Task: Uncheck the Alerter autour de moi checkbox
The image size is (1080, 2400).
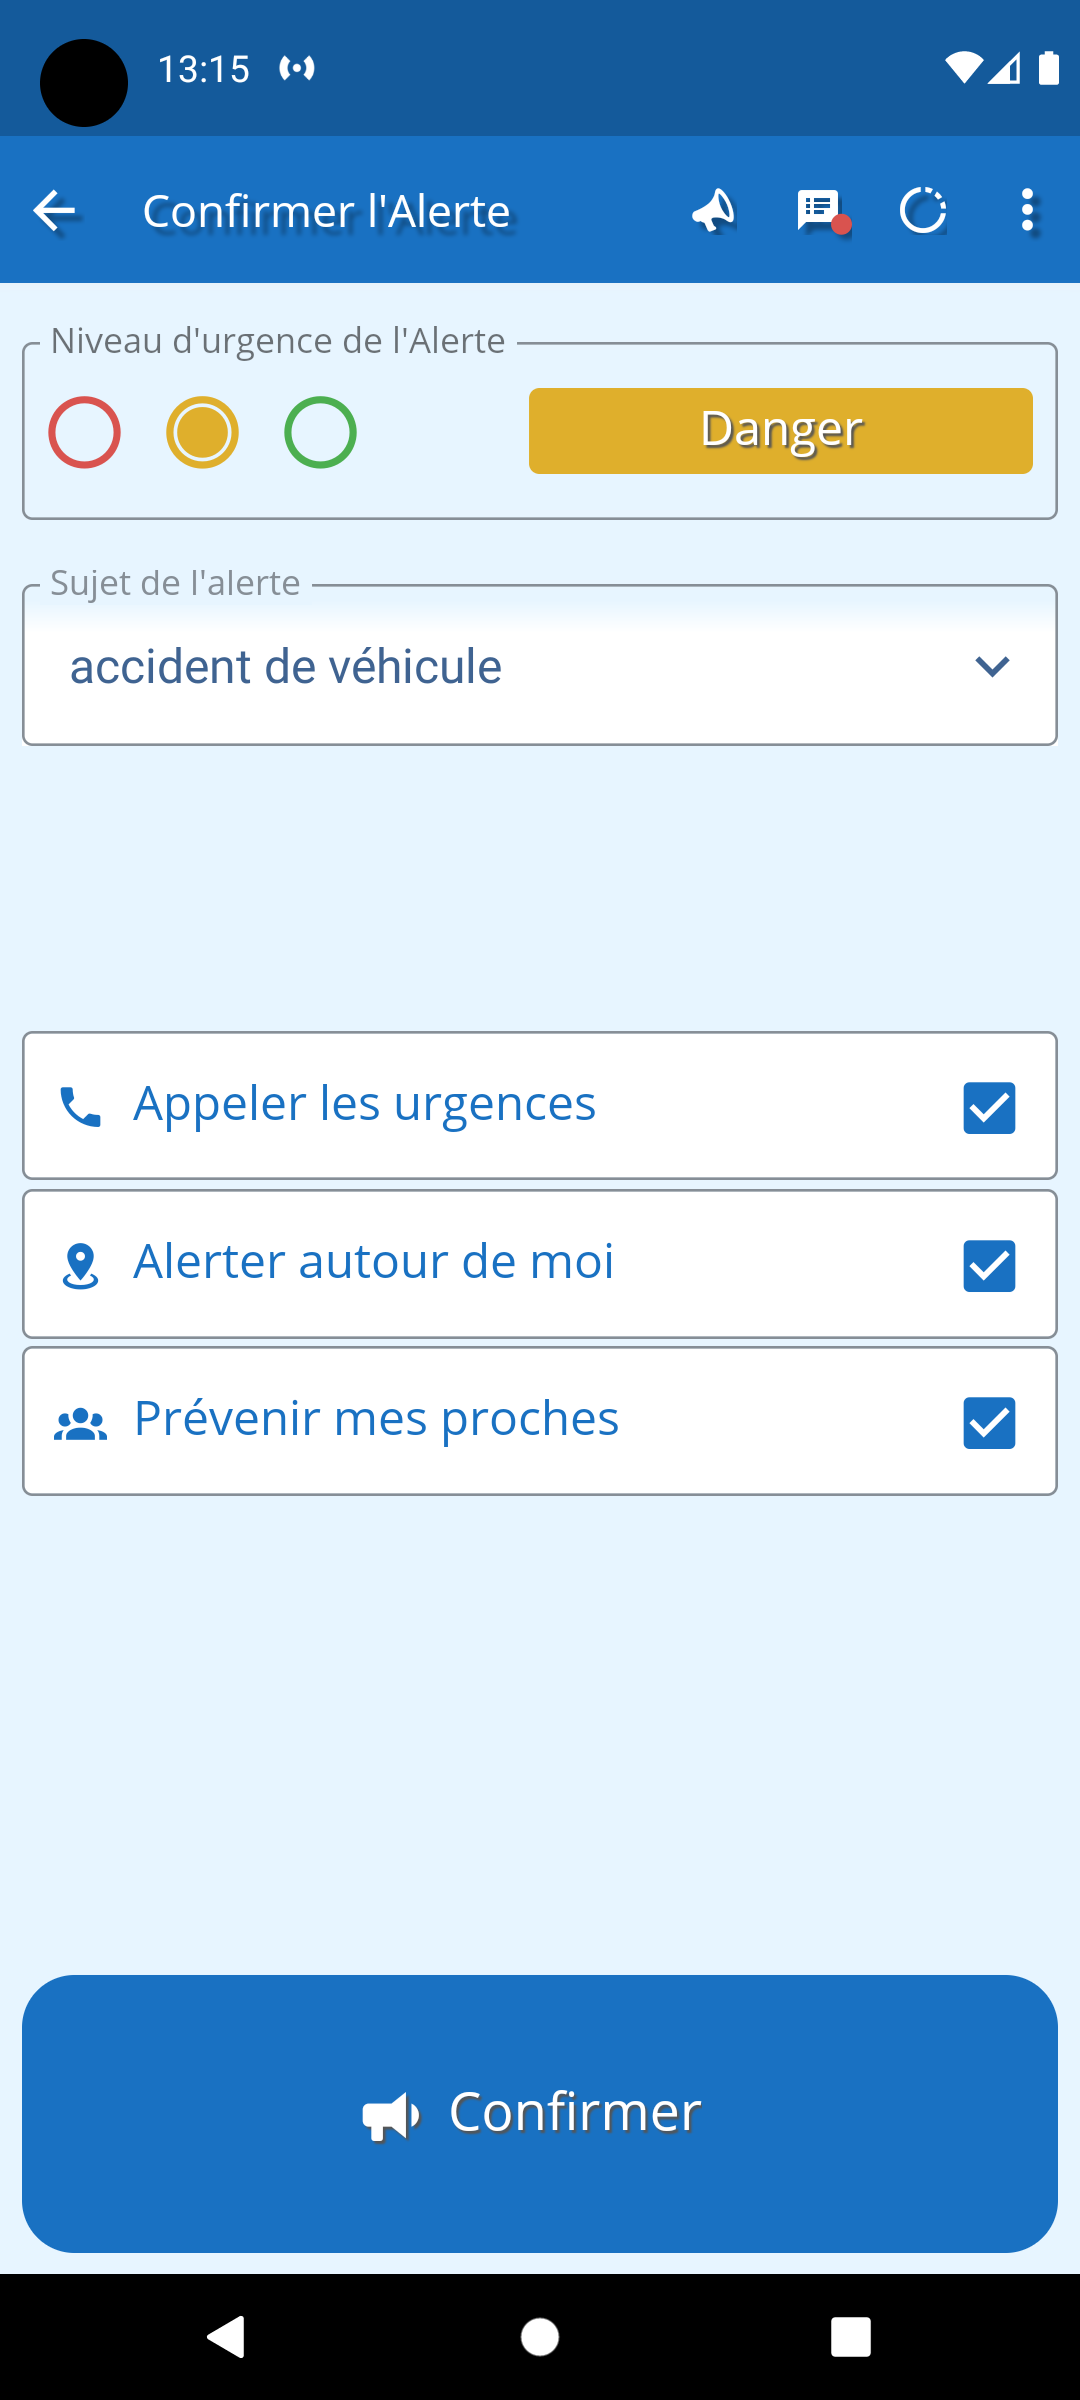Action: point(989,1266)
